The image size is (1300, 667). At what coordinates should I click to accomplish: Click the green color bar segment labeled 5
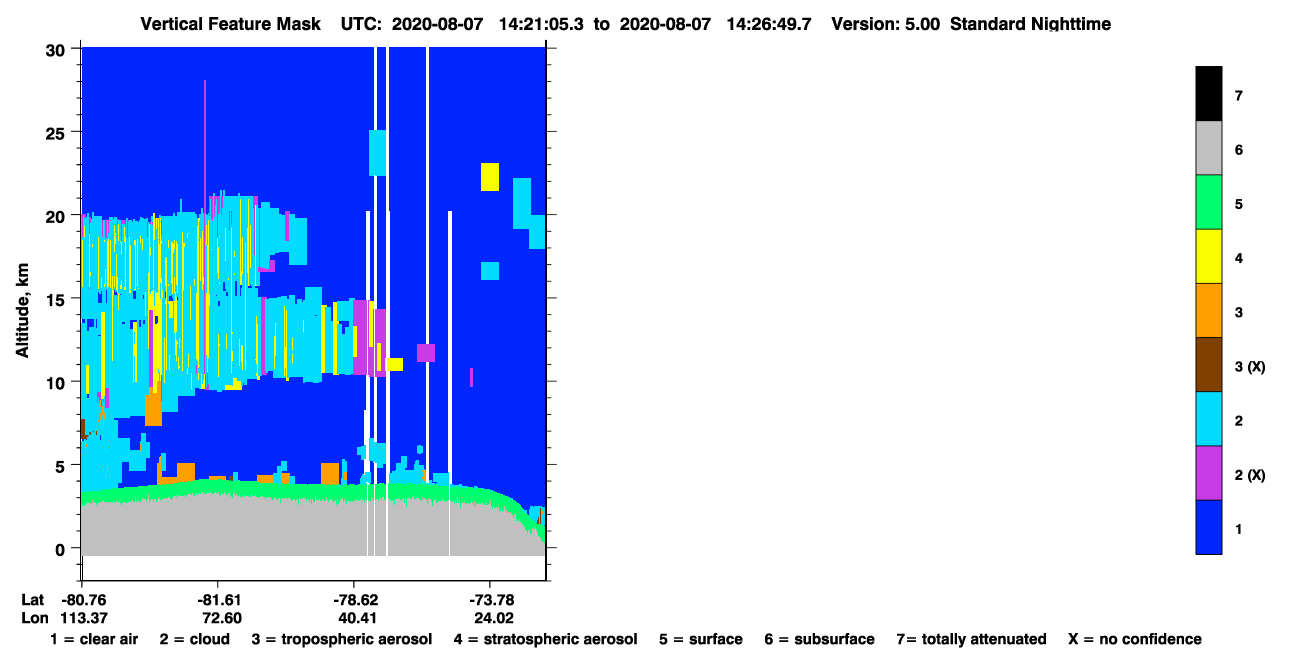pos(1208,202)
